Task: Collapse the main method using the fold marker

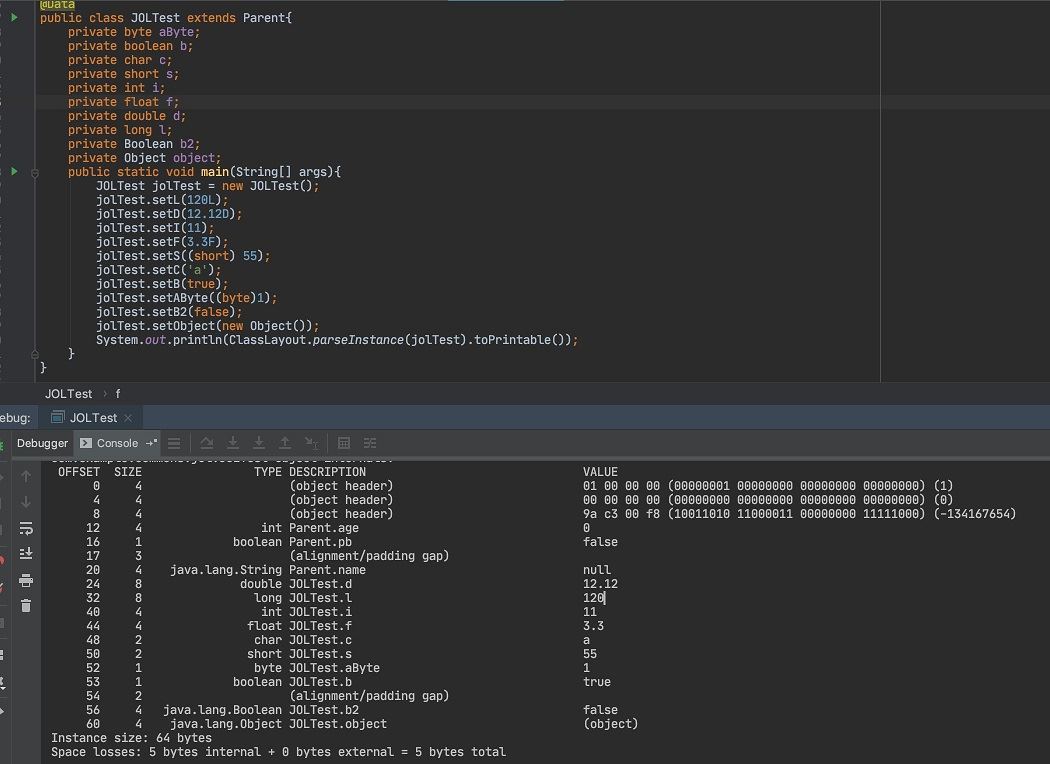Action: pyautogui.click(x=35, y=172)
